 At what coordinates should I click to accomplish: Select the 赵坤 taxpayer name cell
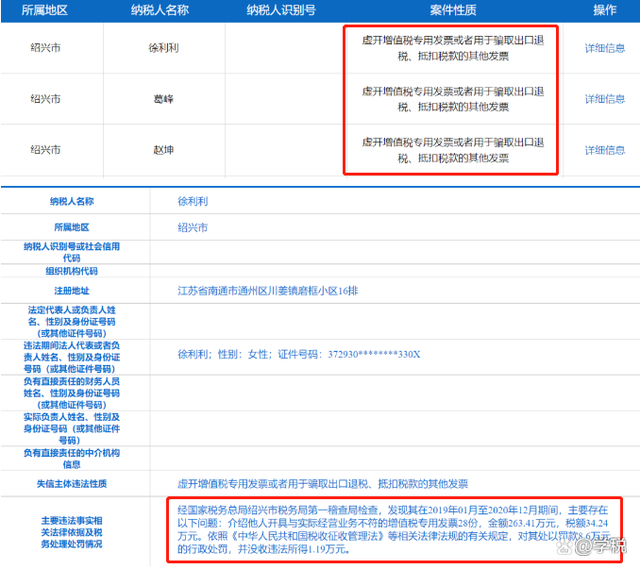160,149
